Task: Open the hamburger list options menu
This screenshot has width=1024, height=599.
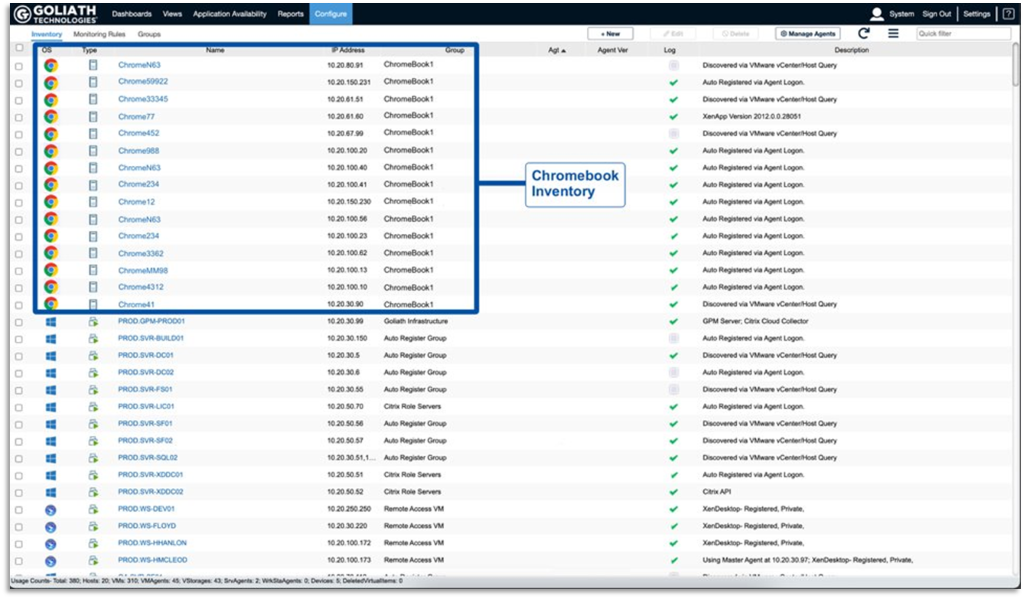Action: click(893, 33)
